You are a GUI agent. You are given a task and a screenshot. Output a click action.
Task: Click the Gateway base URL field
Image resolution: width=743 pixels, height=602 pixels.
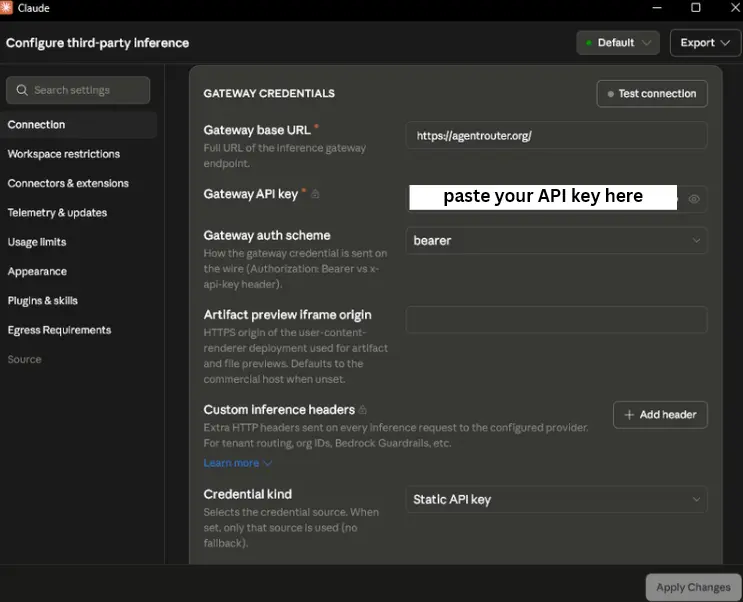556,136
